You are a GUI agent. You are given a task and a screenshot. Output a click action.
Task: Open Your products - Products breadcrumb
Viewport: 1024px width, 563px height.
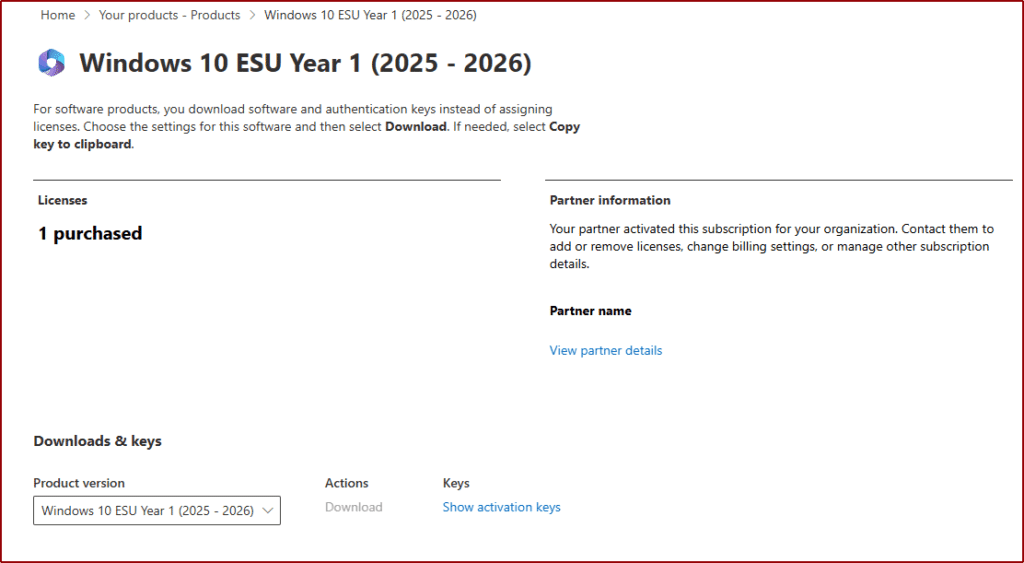[169, 15]
